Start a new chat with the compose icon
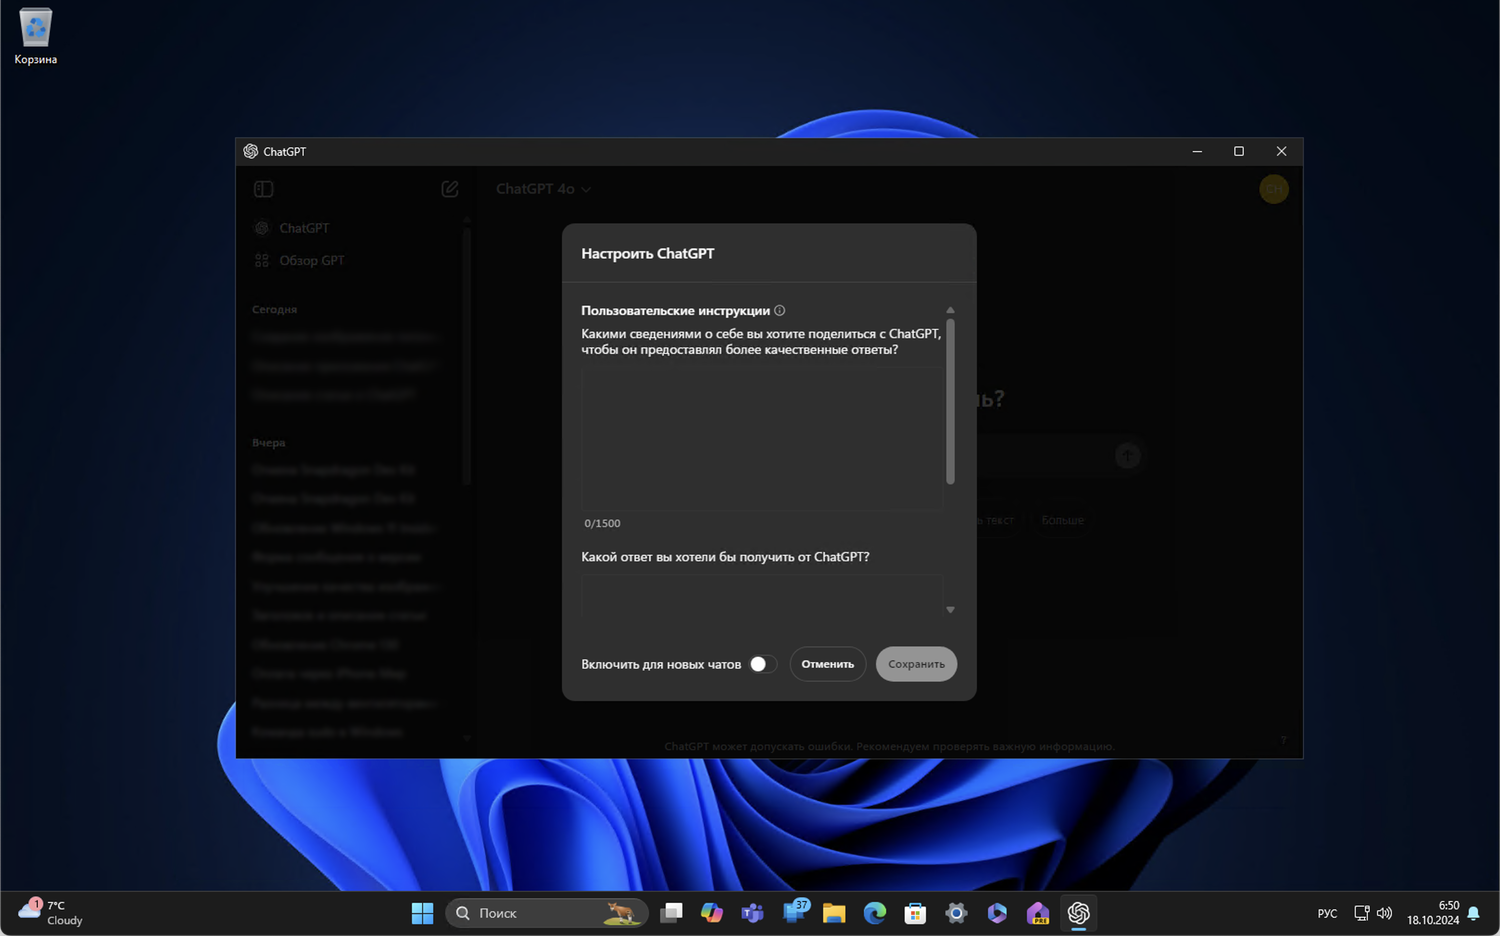1500x936 pixels. pyautogui.click(x=450, y=189)
